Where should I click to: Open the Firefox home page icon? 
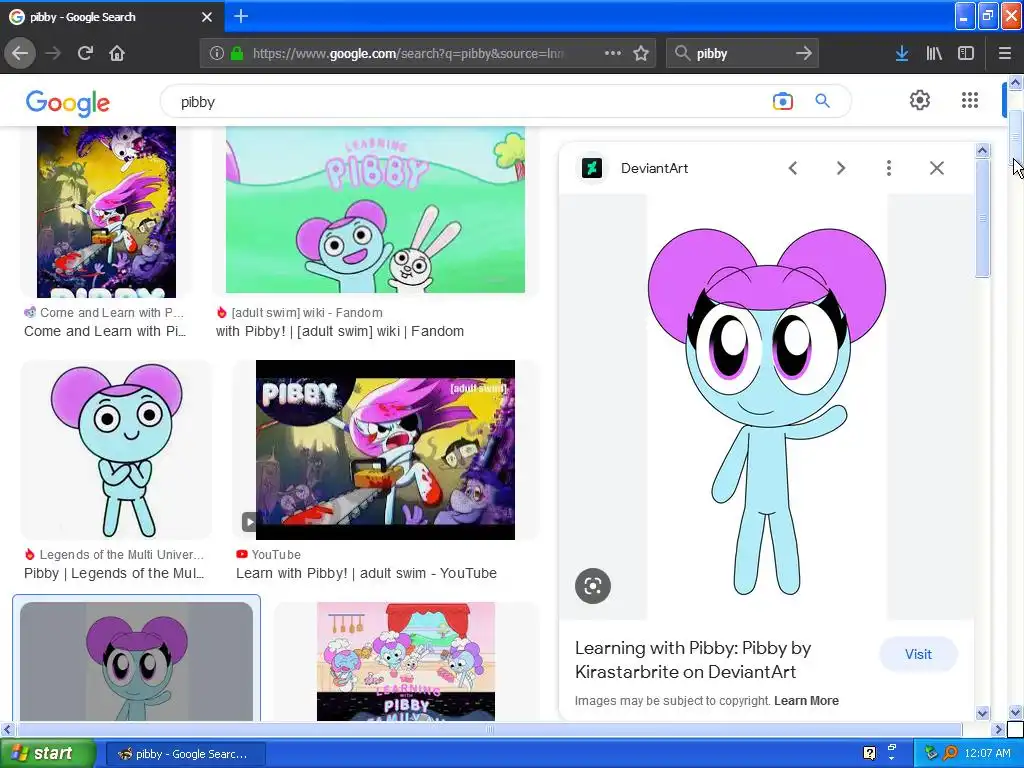117,53
